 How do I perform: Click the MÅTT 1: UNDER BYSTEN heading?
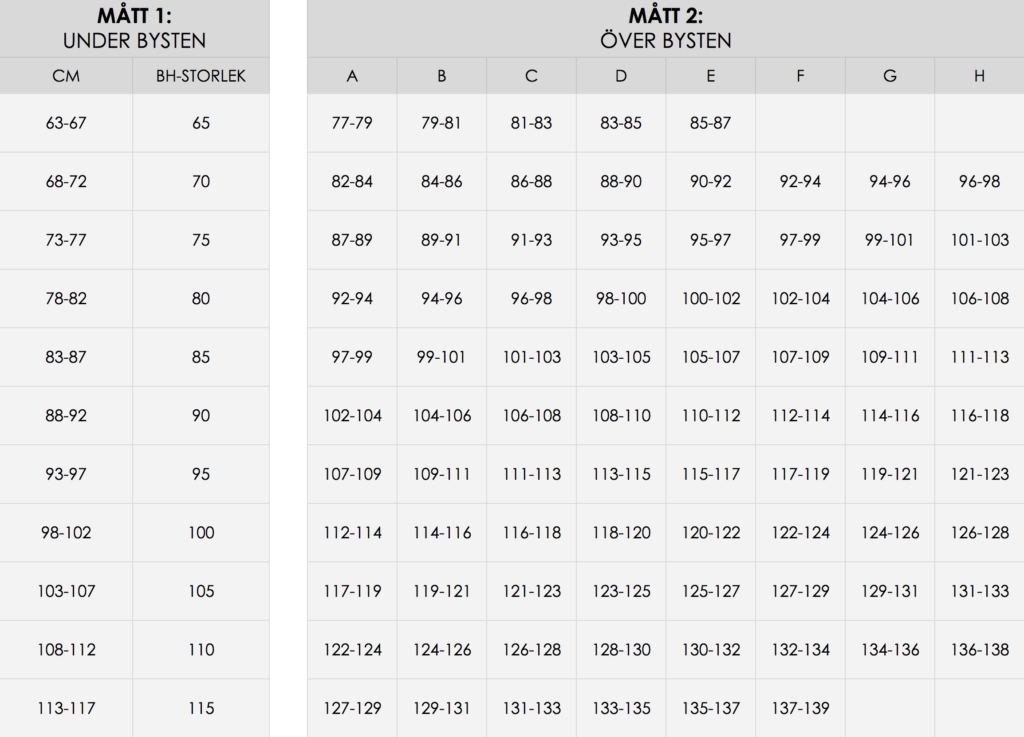134,29
